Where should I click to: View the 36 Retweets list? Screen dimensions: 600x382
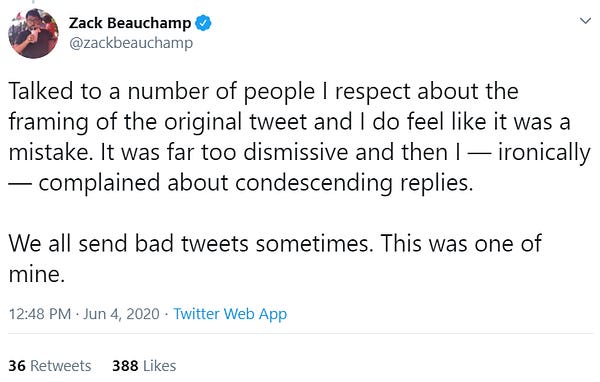pyautogui.click(x=50, y=366)
